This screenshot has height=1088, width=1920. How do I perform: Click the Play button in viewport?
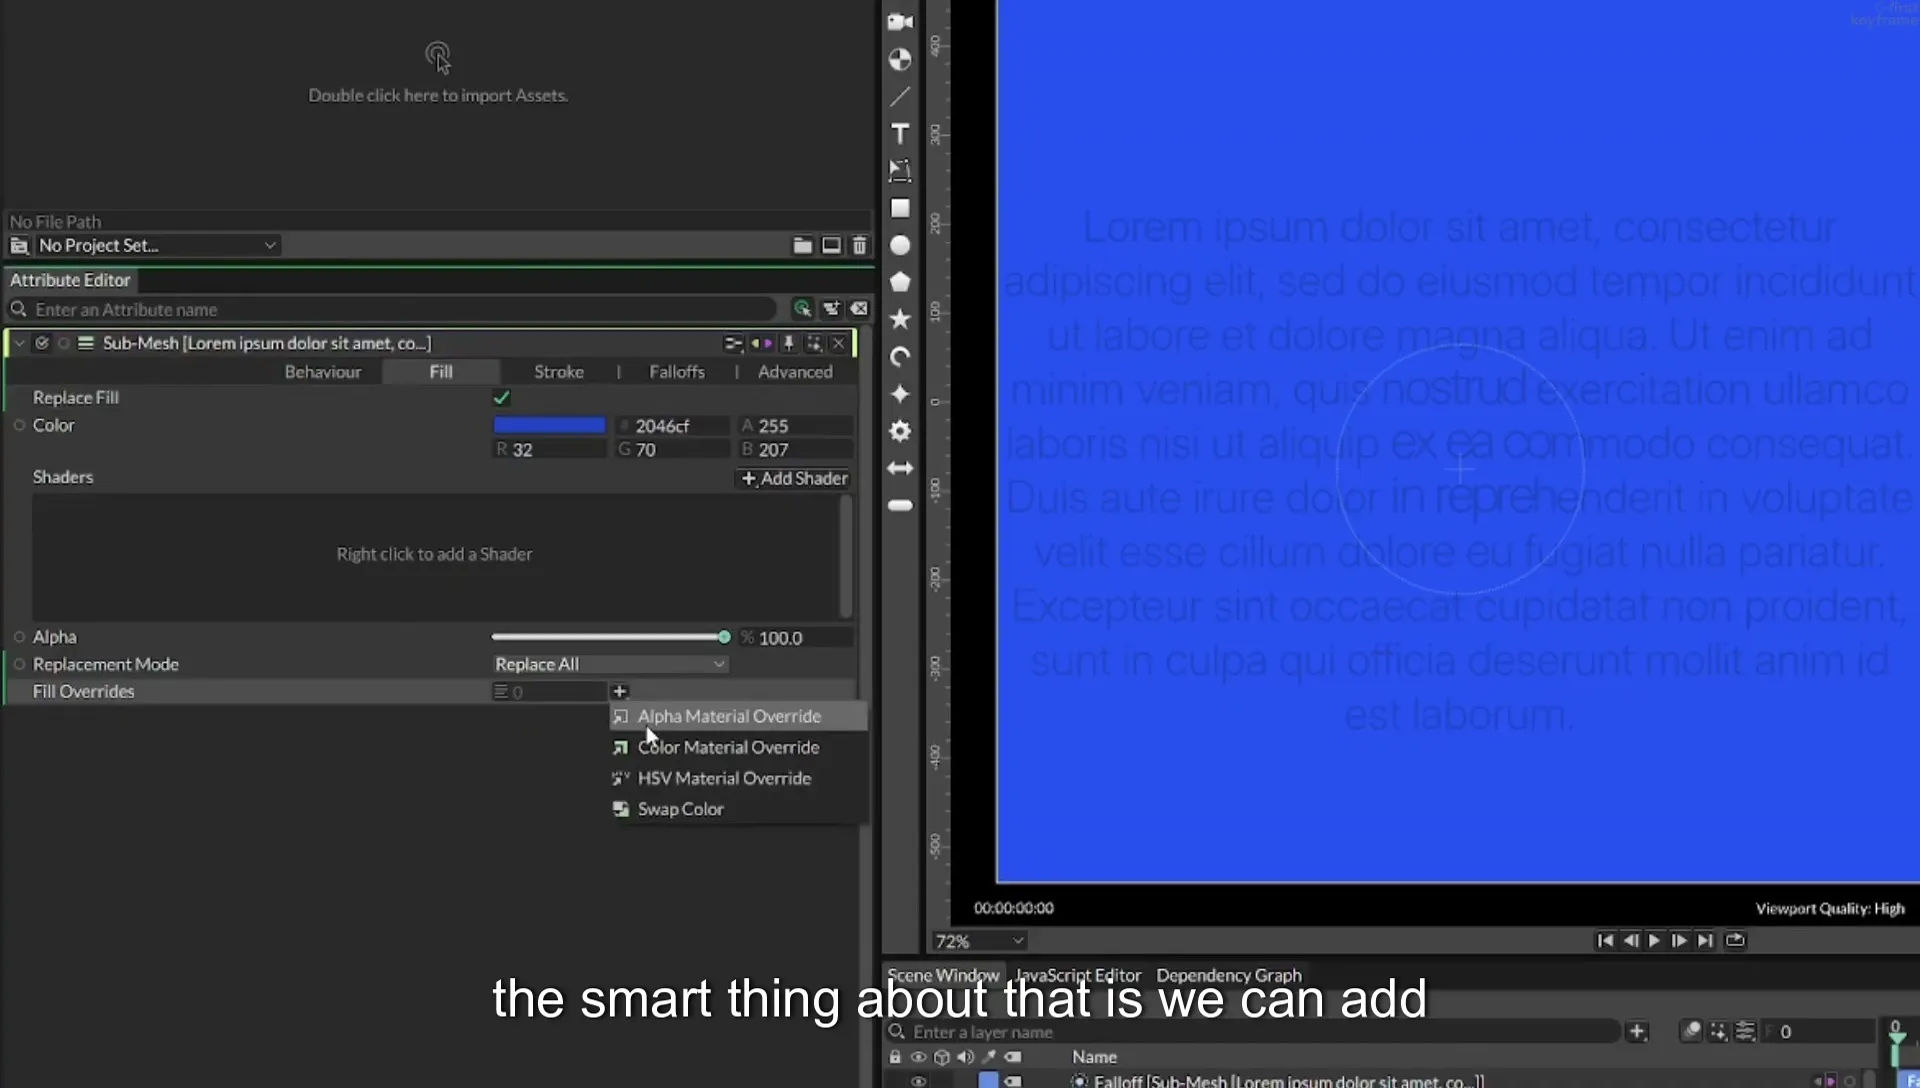click(1654, 940)
